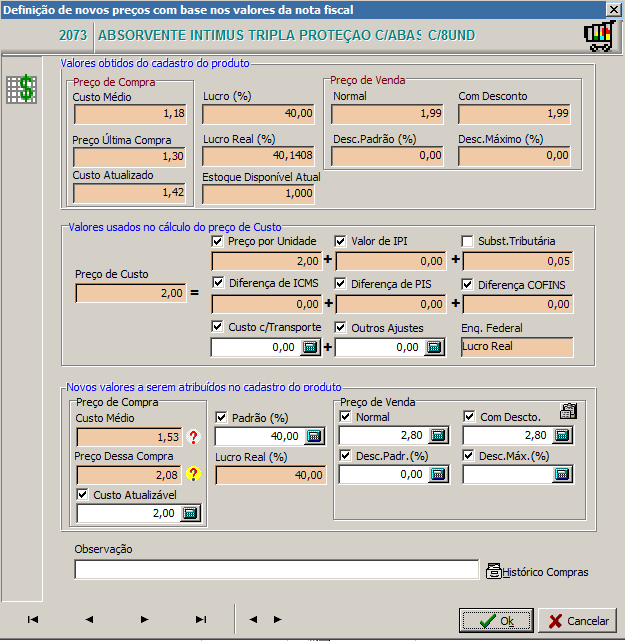Click the Enq. Federal field showing Lucro Real
This screenshot has width=625, height=641.
[517, 347]
